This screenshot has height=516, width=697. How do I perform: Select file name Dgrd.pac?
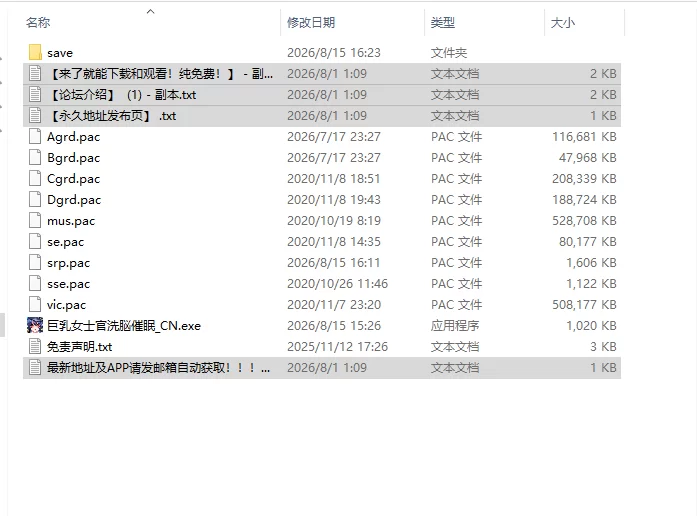point(74,200)
